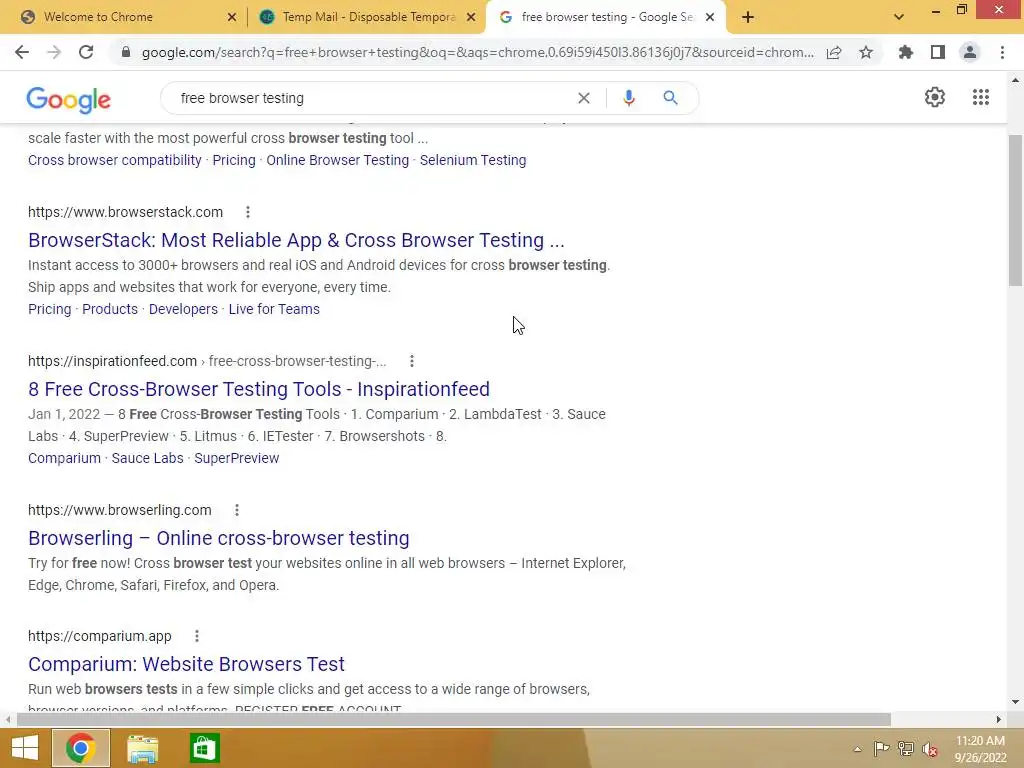1024x768 pixels.
Task: Show hidden system tray icons
Action: [857, 749]
